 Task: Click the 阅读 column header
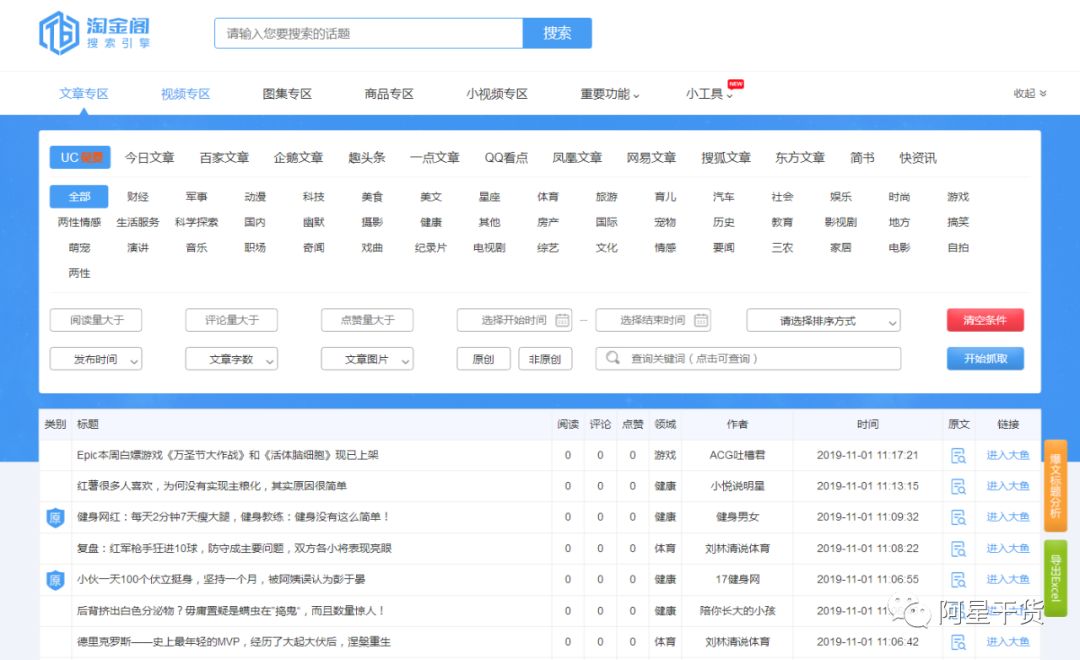coord(568,424)
